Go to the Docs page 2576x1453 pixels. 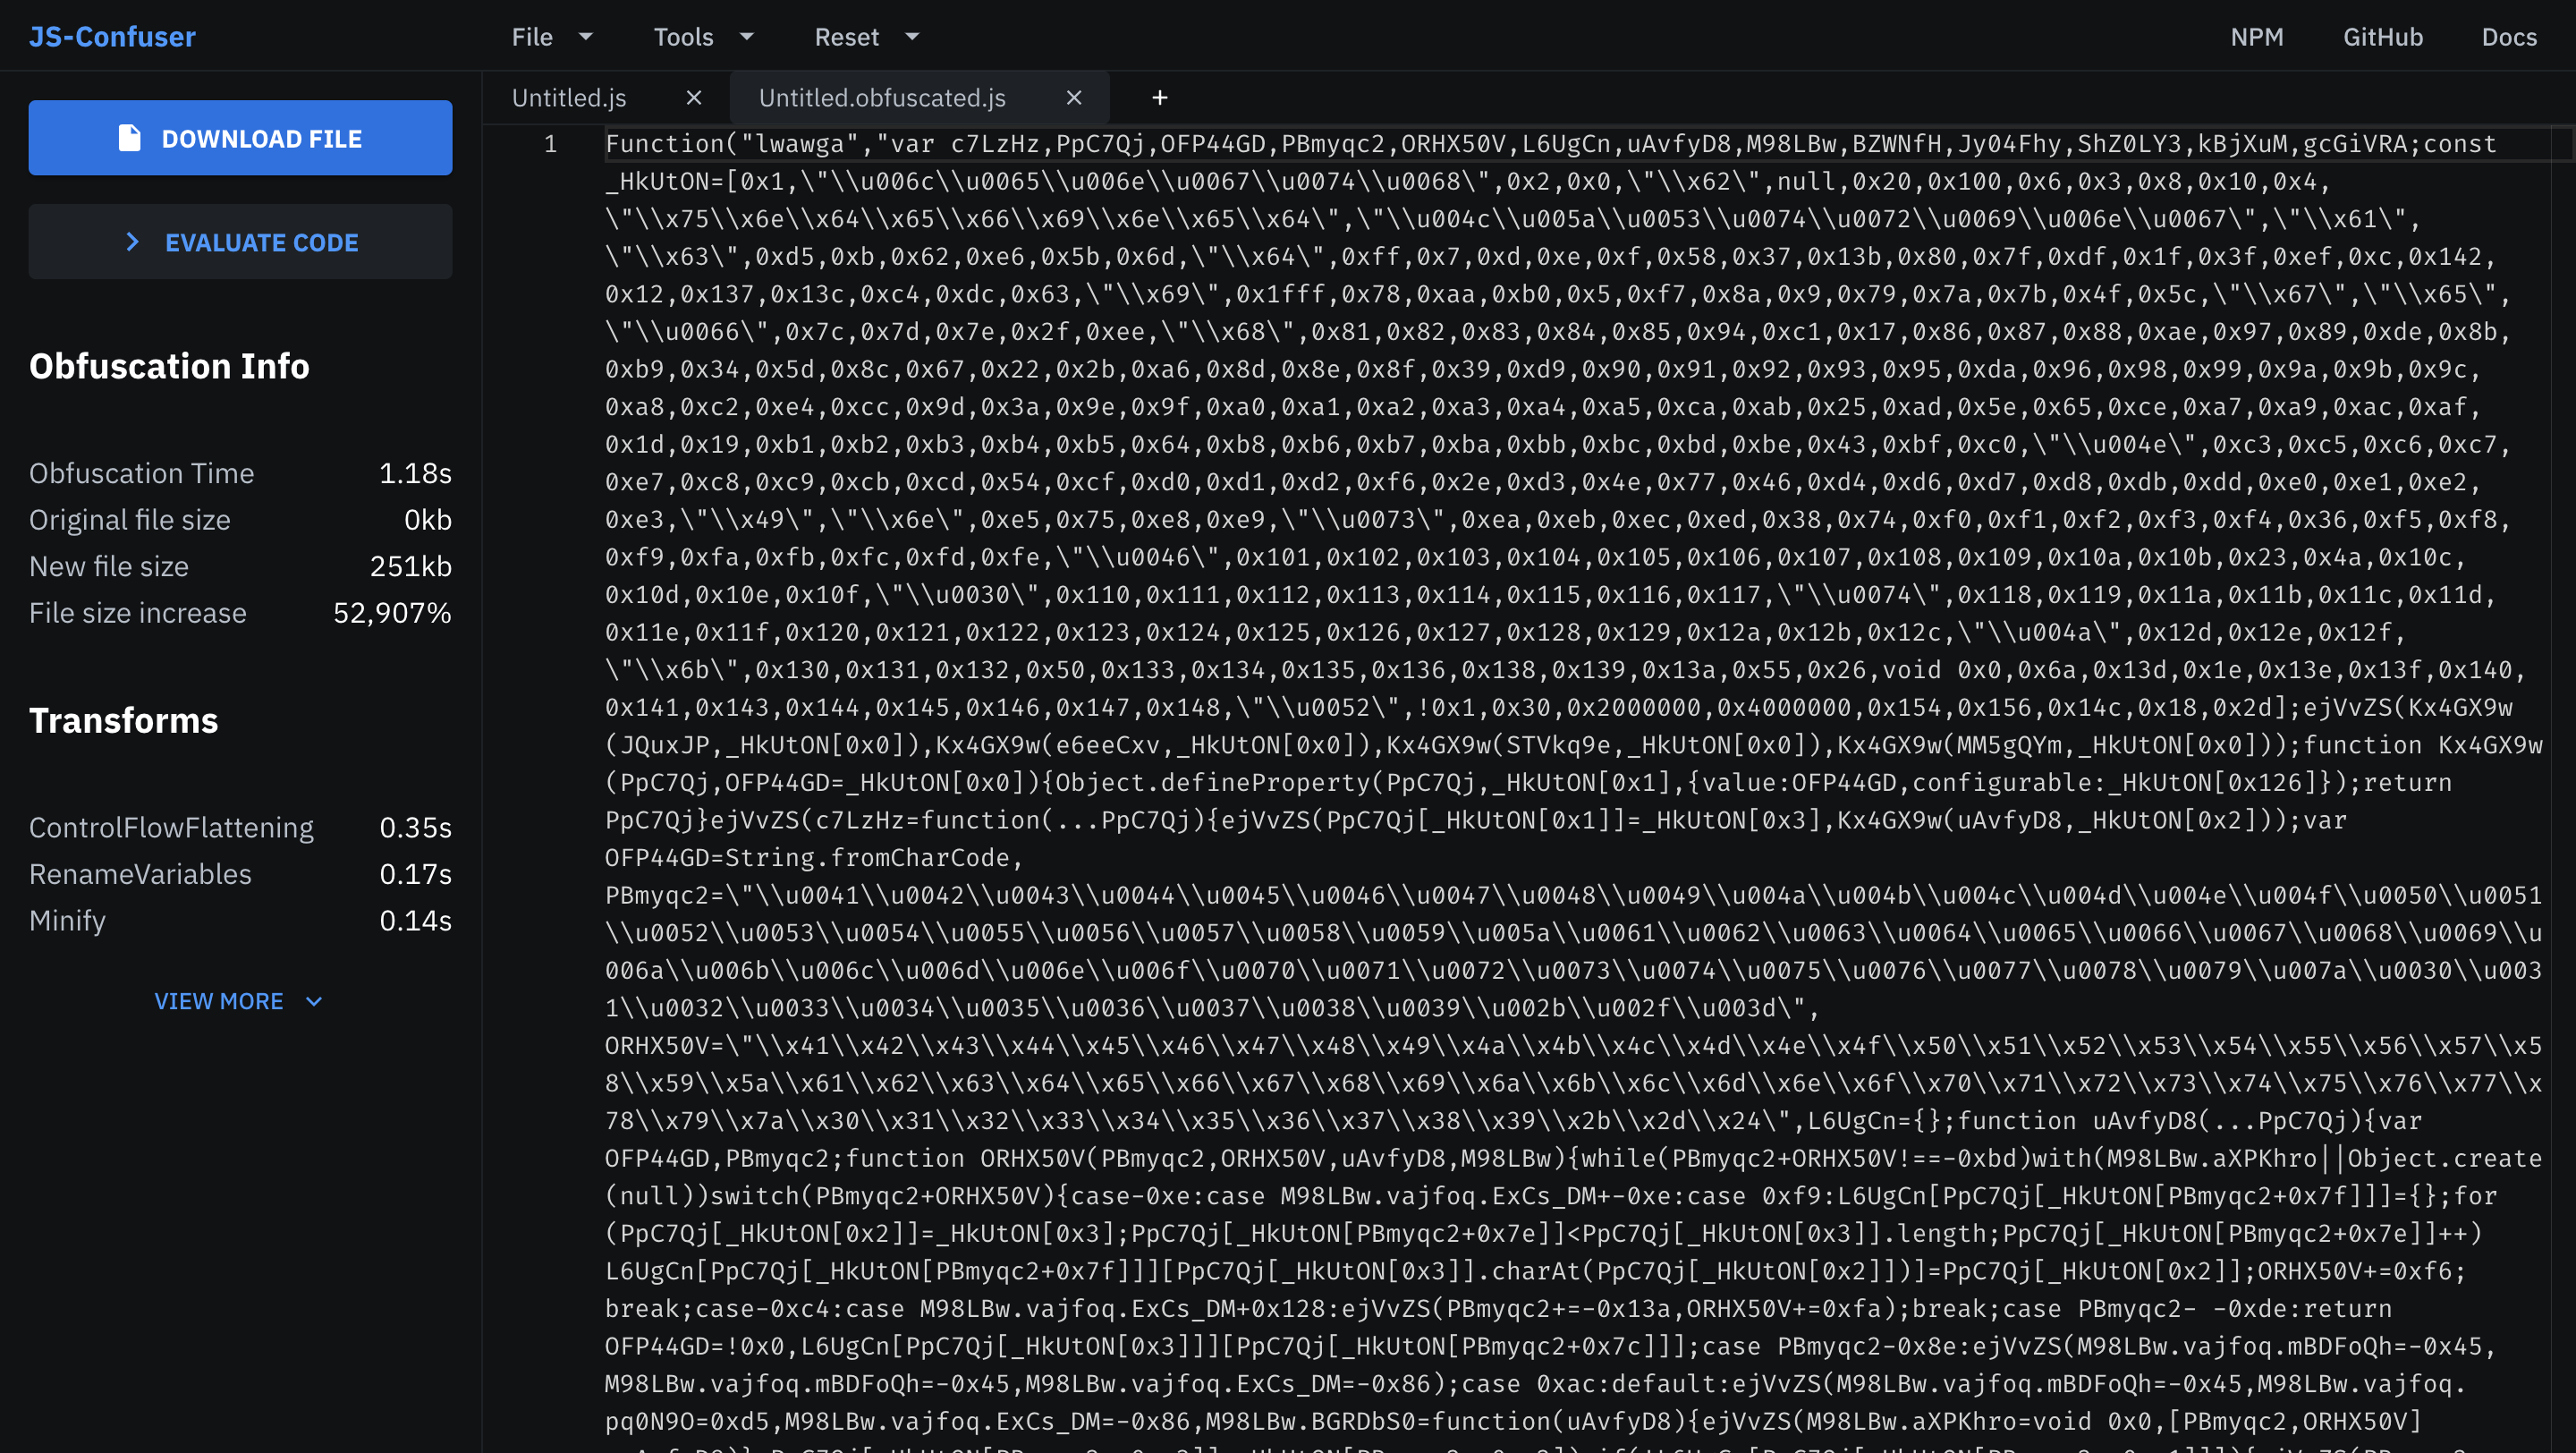[x=2508, y=37]
